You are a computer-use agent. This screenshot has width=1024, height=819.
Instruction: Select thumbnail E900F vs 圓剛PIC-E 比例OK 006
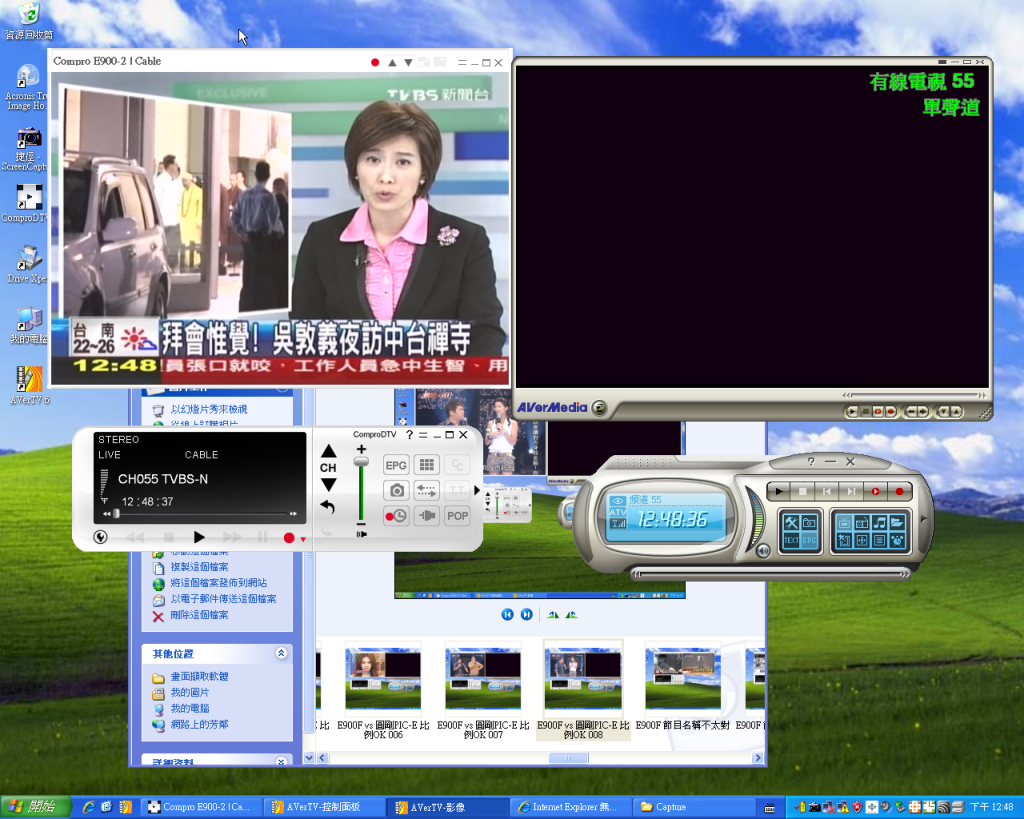click(383, 690)
